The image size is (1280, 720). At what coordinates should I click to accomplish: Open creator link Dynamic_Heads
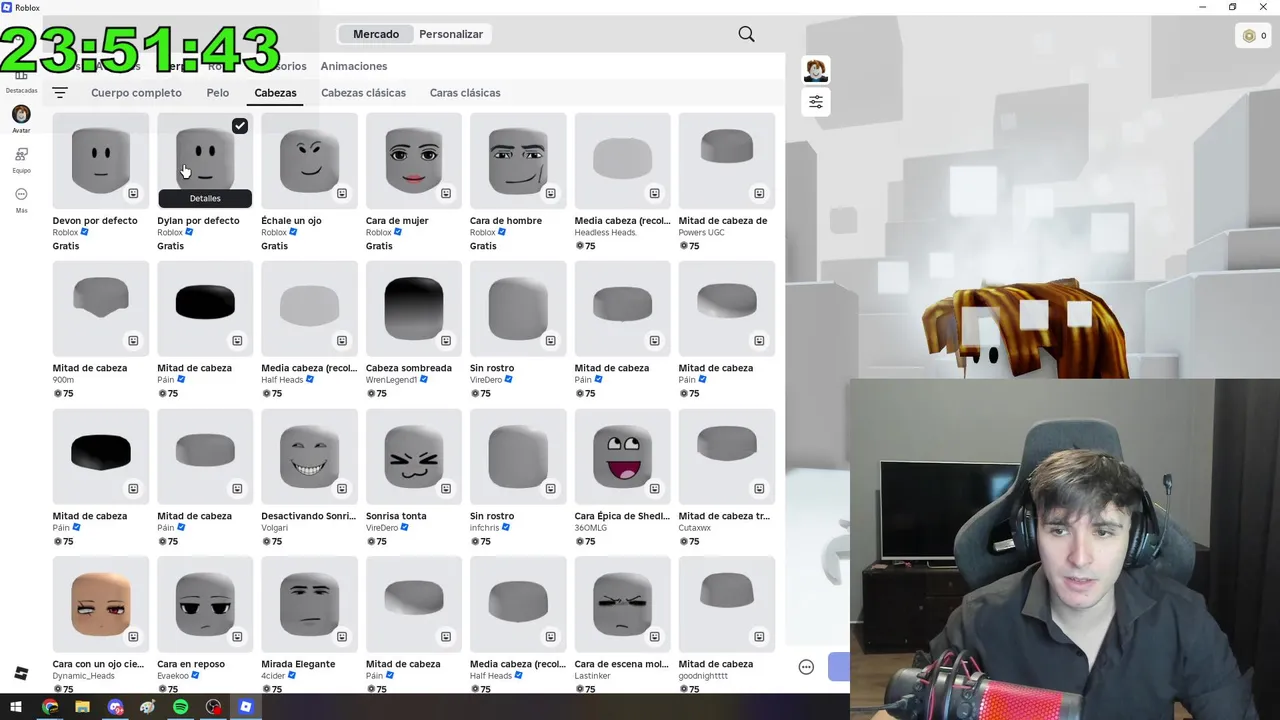84,676
